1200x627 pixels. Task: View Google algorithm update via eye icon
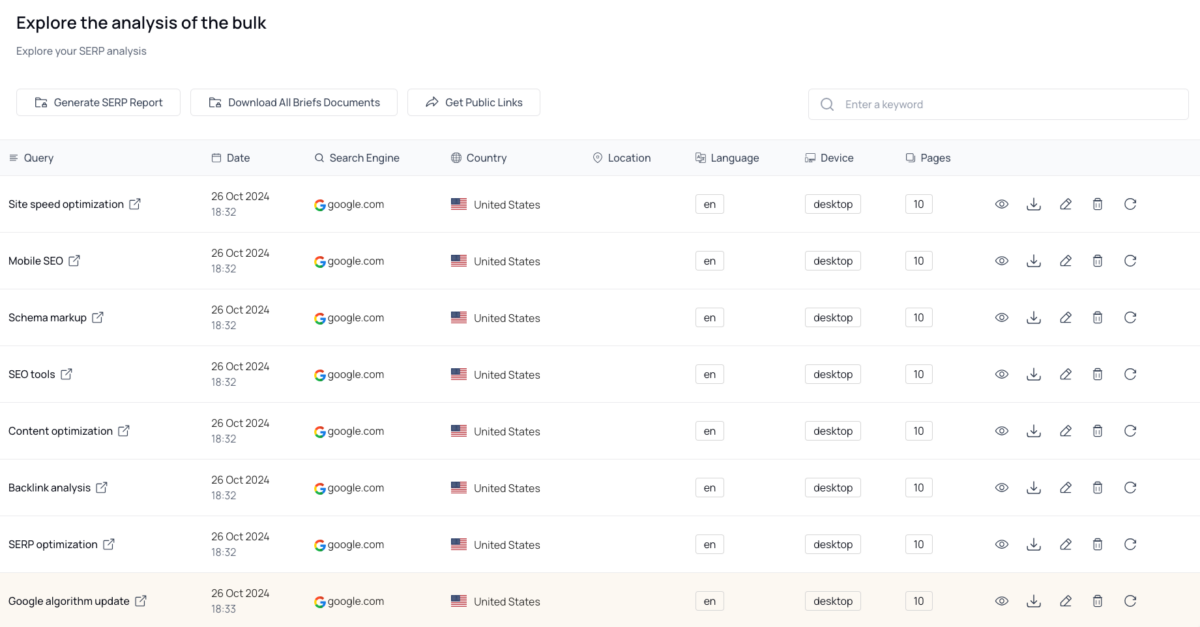pos(1001,601)
